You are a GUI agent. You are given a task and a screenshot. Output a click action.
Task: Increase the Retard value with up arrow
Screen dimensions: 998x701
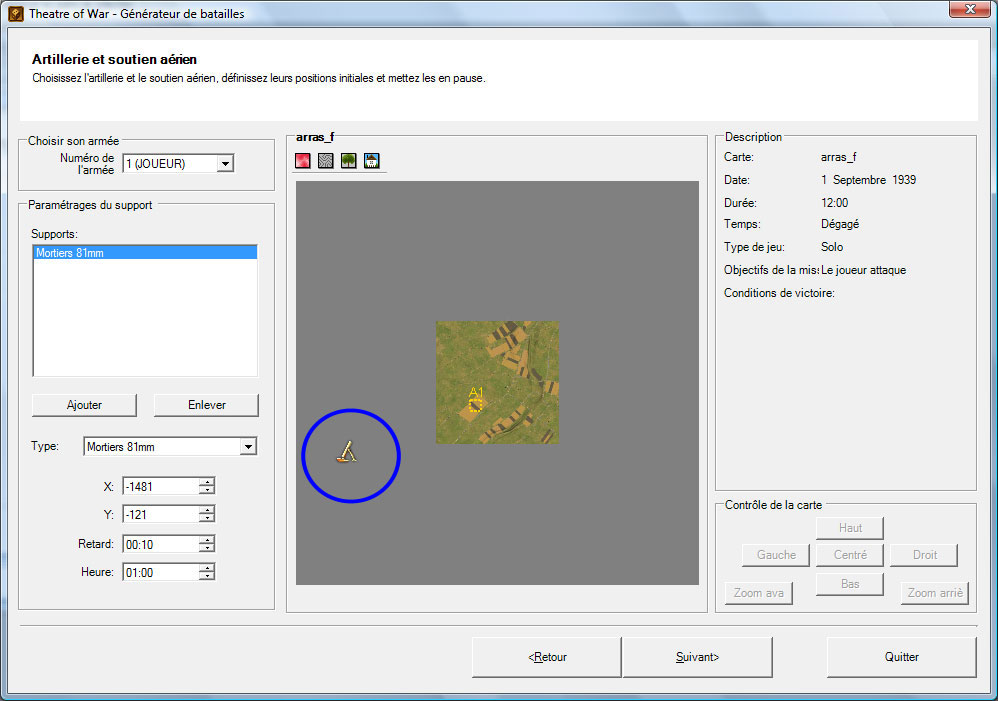click(207, 540)
